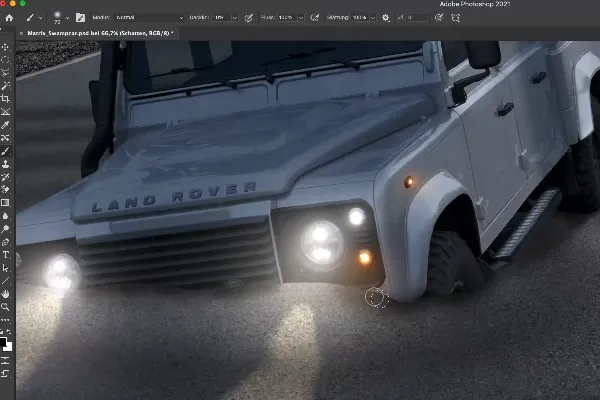Select the Eraser tool
Screen dimensions: 600x400
5,190
